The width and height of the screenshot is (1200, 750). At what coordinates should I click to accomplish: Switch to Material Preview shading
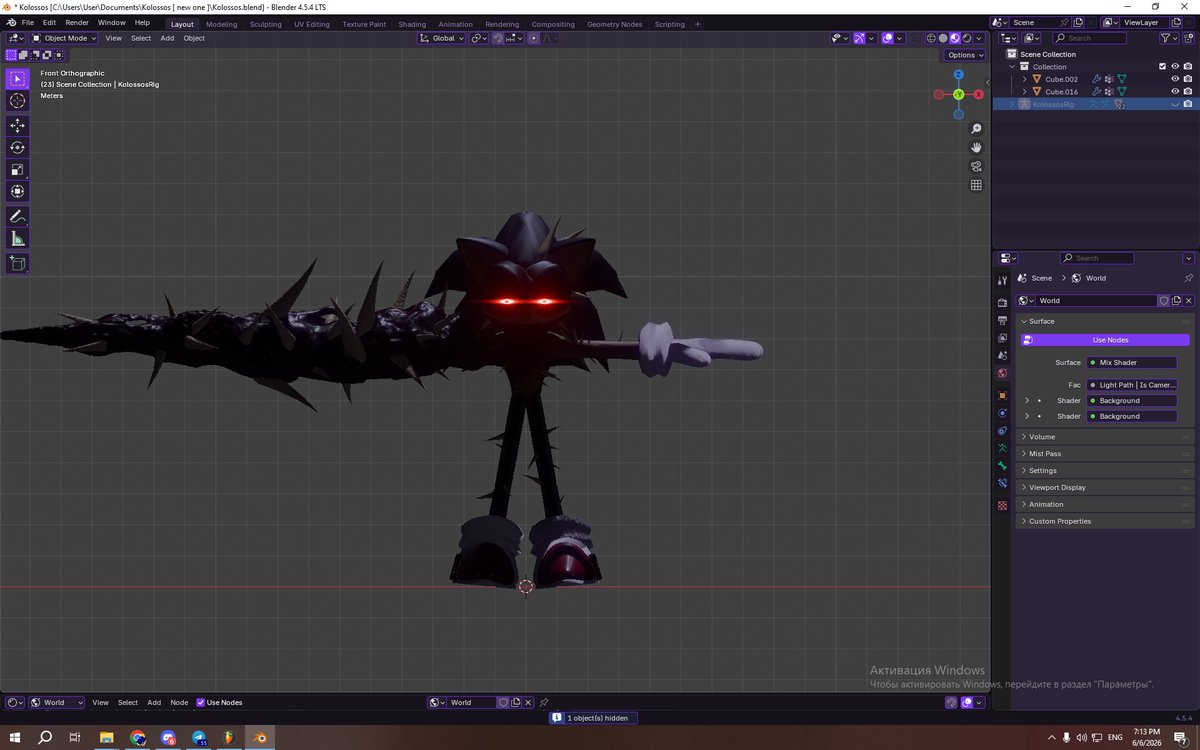point(955,38)
